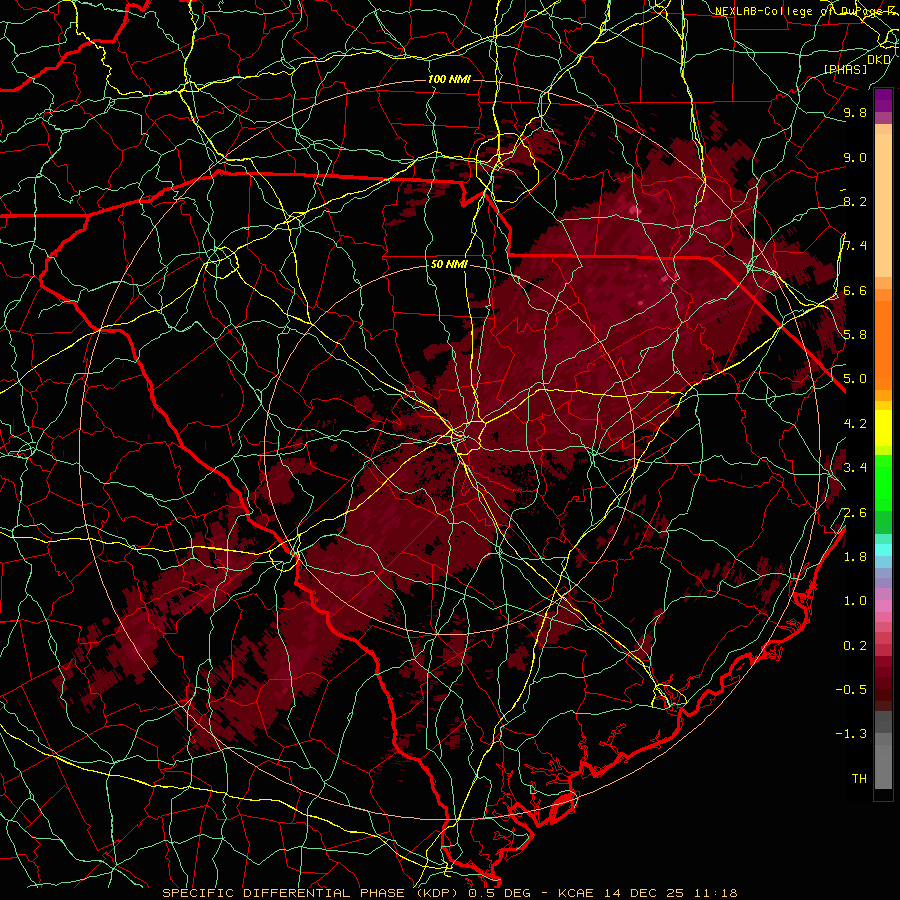Click the [PHAS] legend unit label
This screenshot has height=900, width=900.
point(845,69)
